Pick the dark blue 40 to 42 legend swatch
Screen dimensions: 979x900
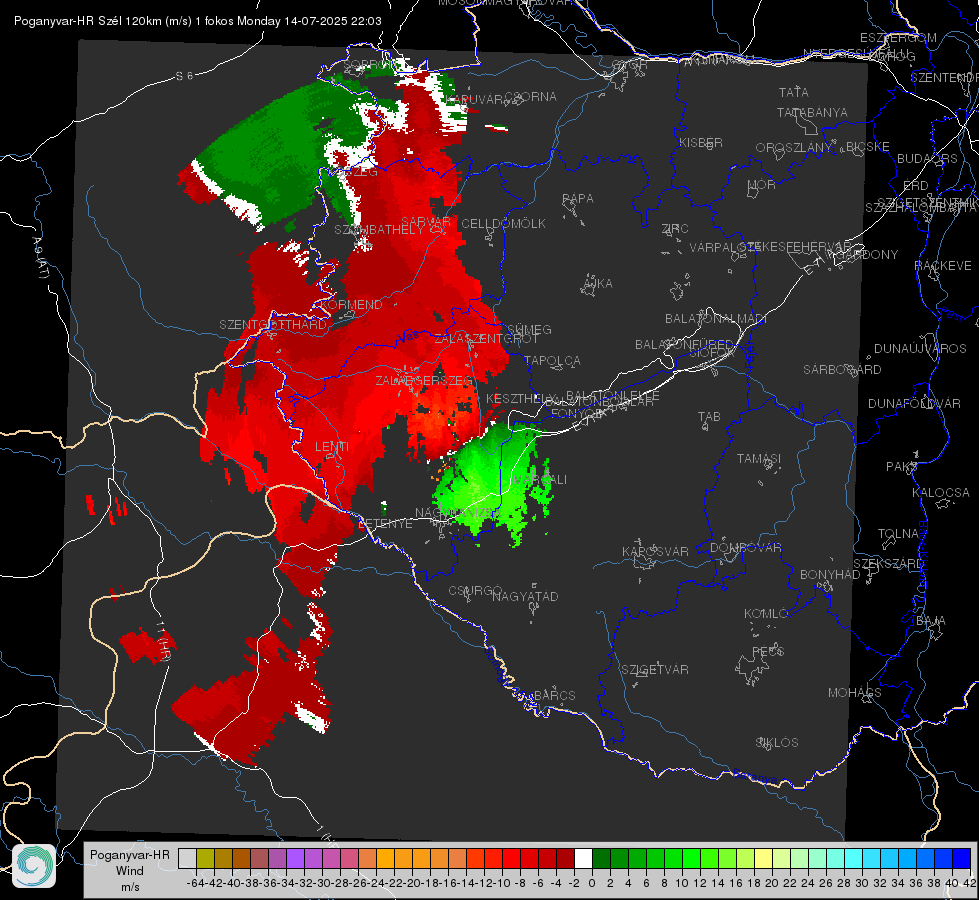[x=962, y=858]
